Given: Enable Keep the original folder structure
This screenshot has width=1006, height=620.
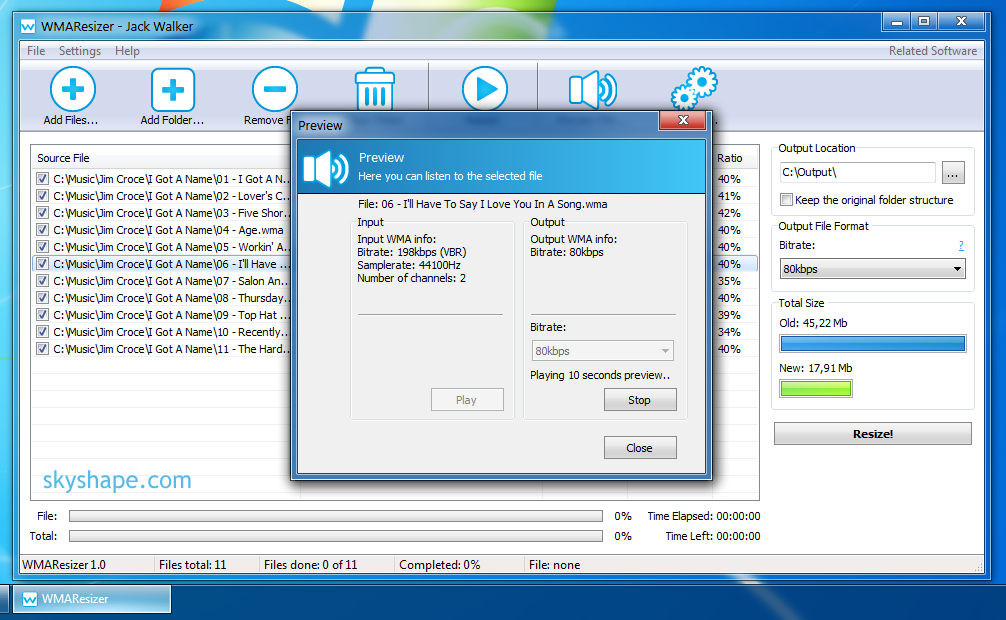Looking at the screenshot, I should 787,200.
